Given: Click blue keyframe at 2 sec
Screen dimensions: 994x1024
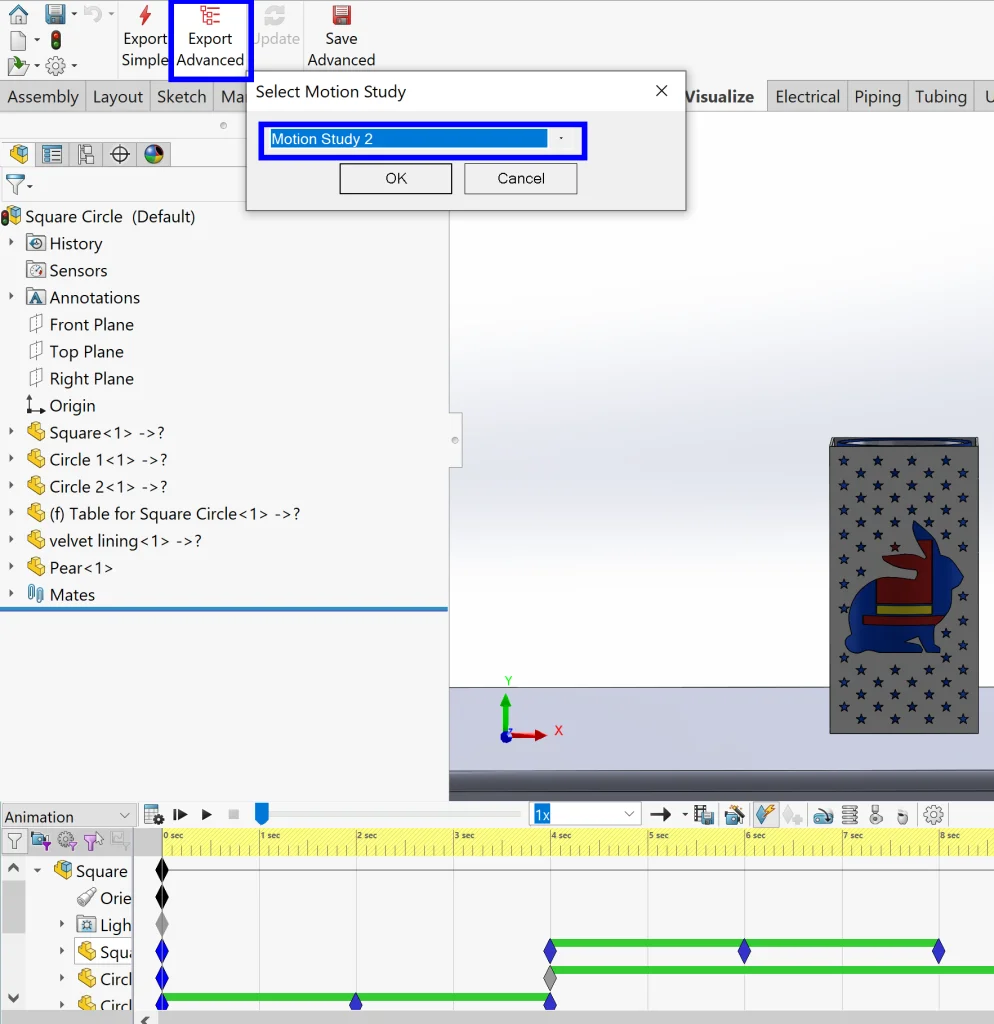Looking at the screenshot, I should (356, 1001).
